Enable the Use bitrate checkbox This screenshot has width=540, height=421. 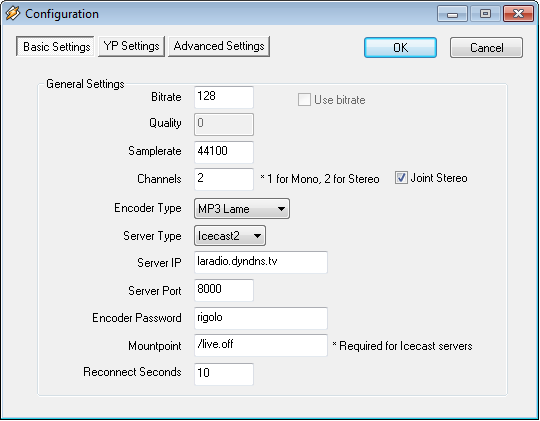point(304,100)
